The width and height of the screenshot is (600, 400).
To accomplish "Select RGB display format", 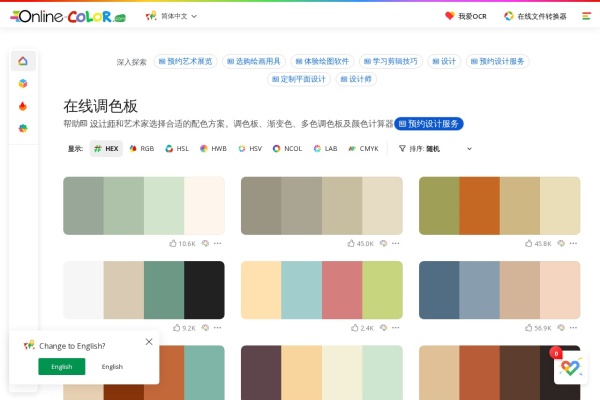I will (x=142, y=149).
